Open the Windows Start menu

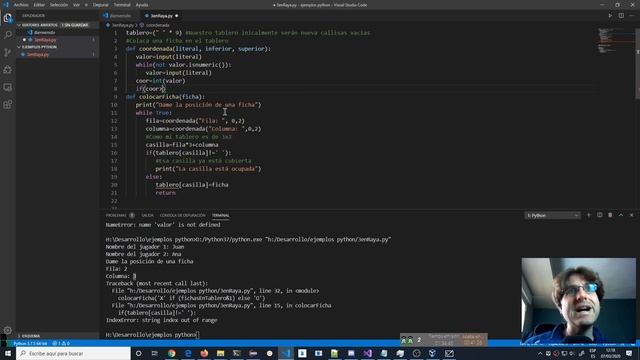(8, 353)
